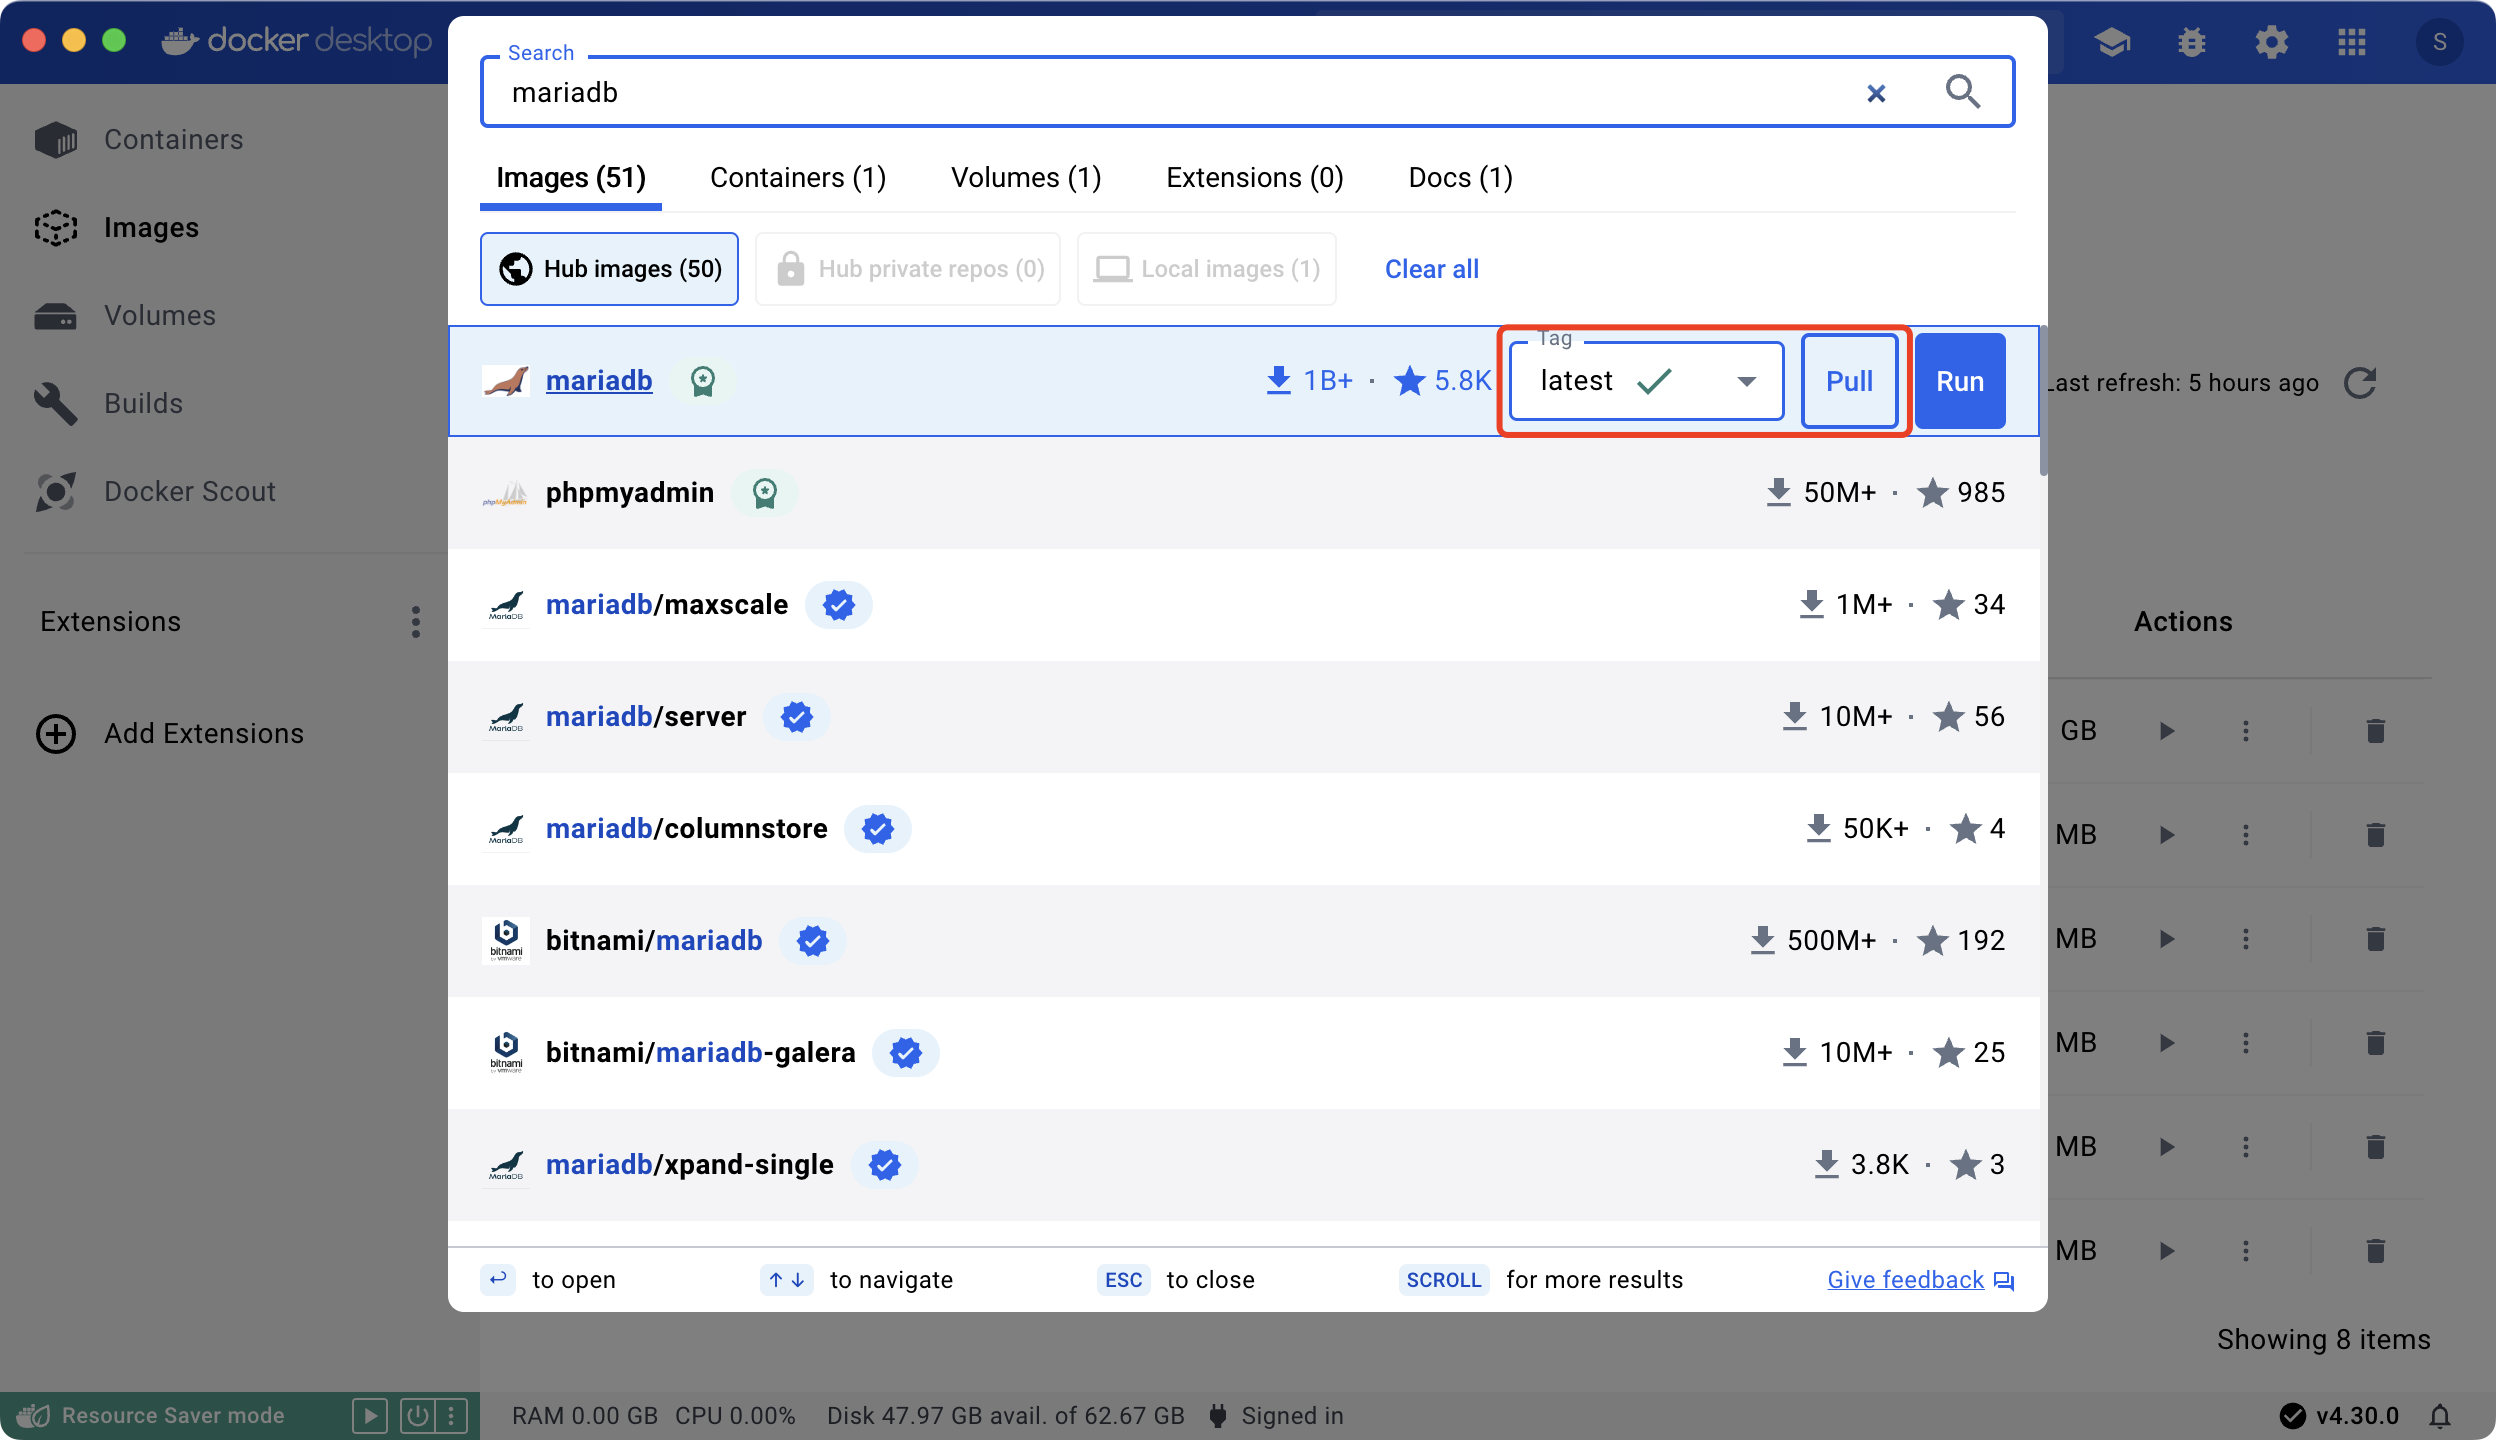Toggle Hub private repos (0) filter
The height and width of the screenshot is (1440, 2496).
tap(909, 269)
